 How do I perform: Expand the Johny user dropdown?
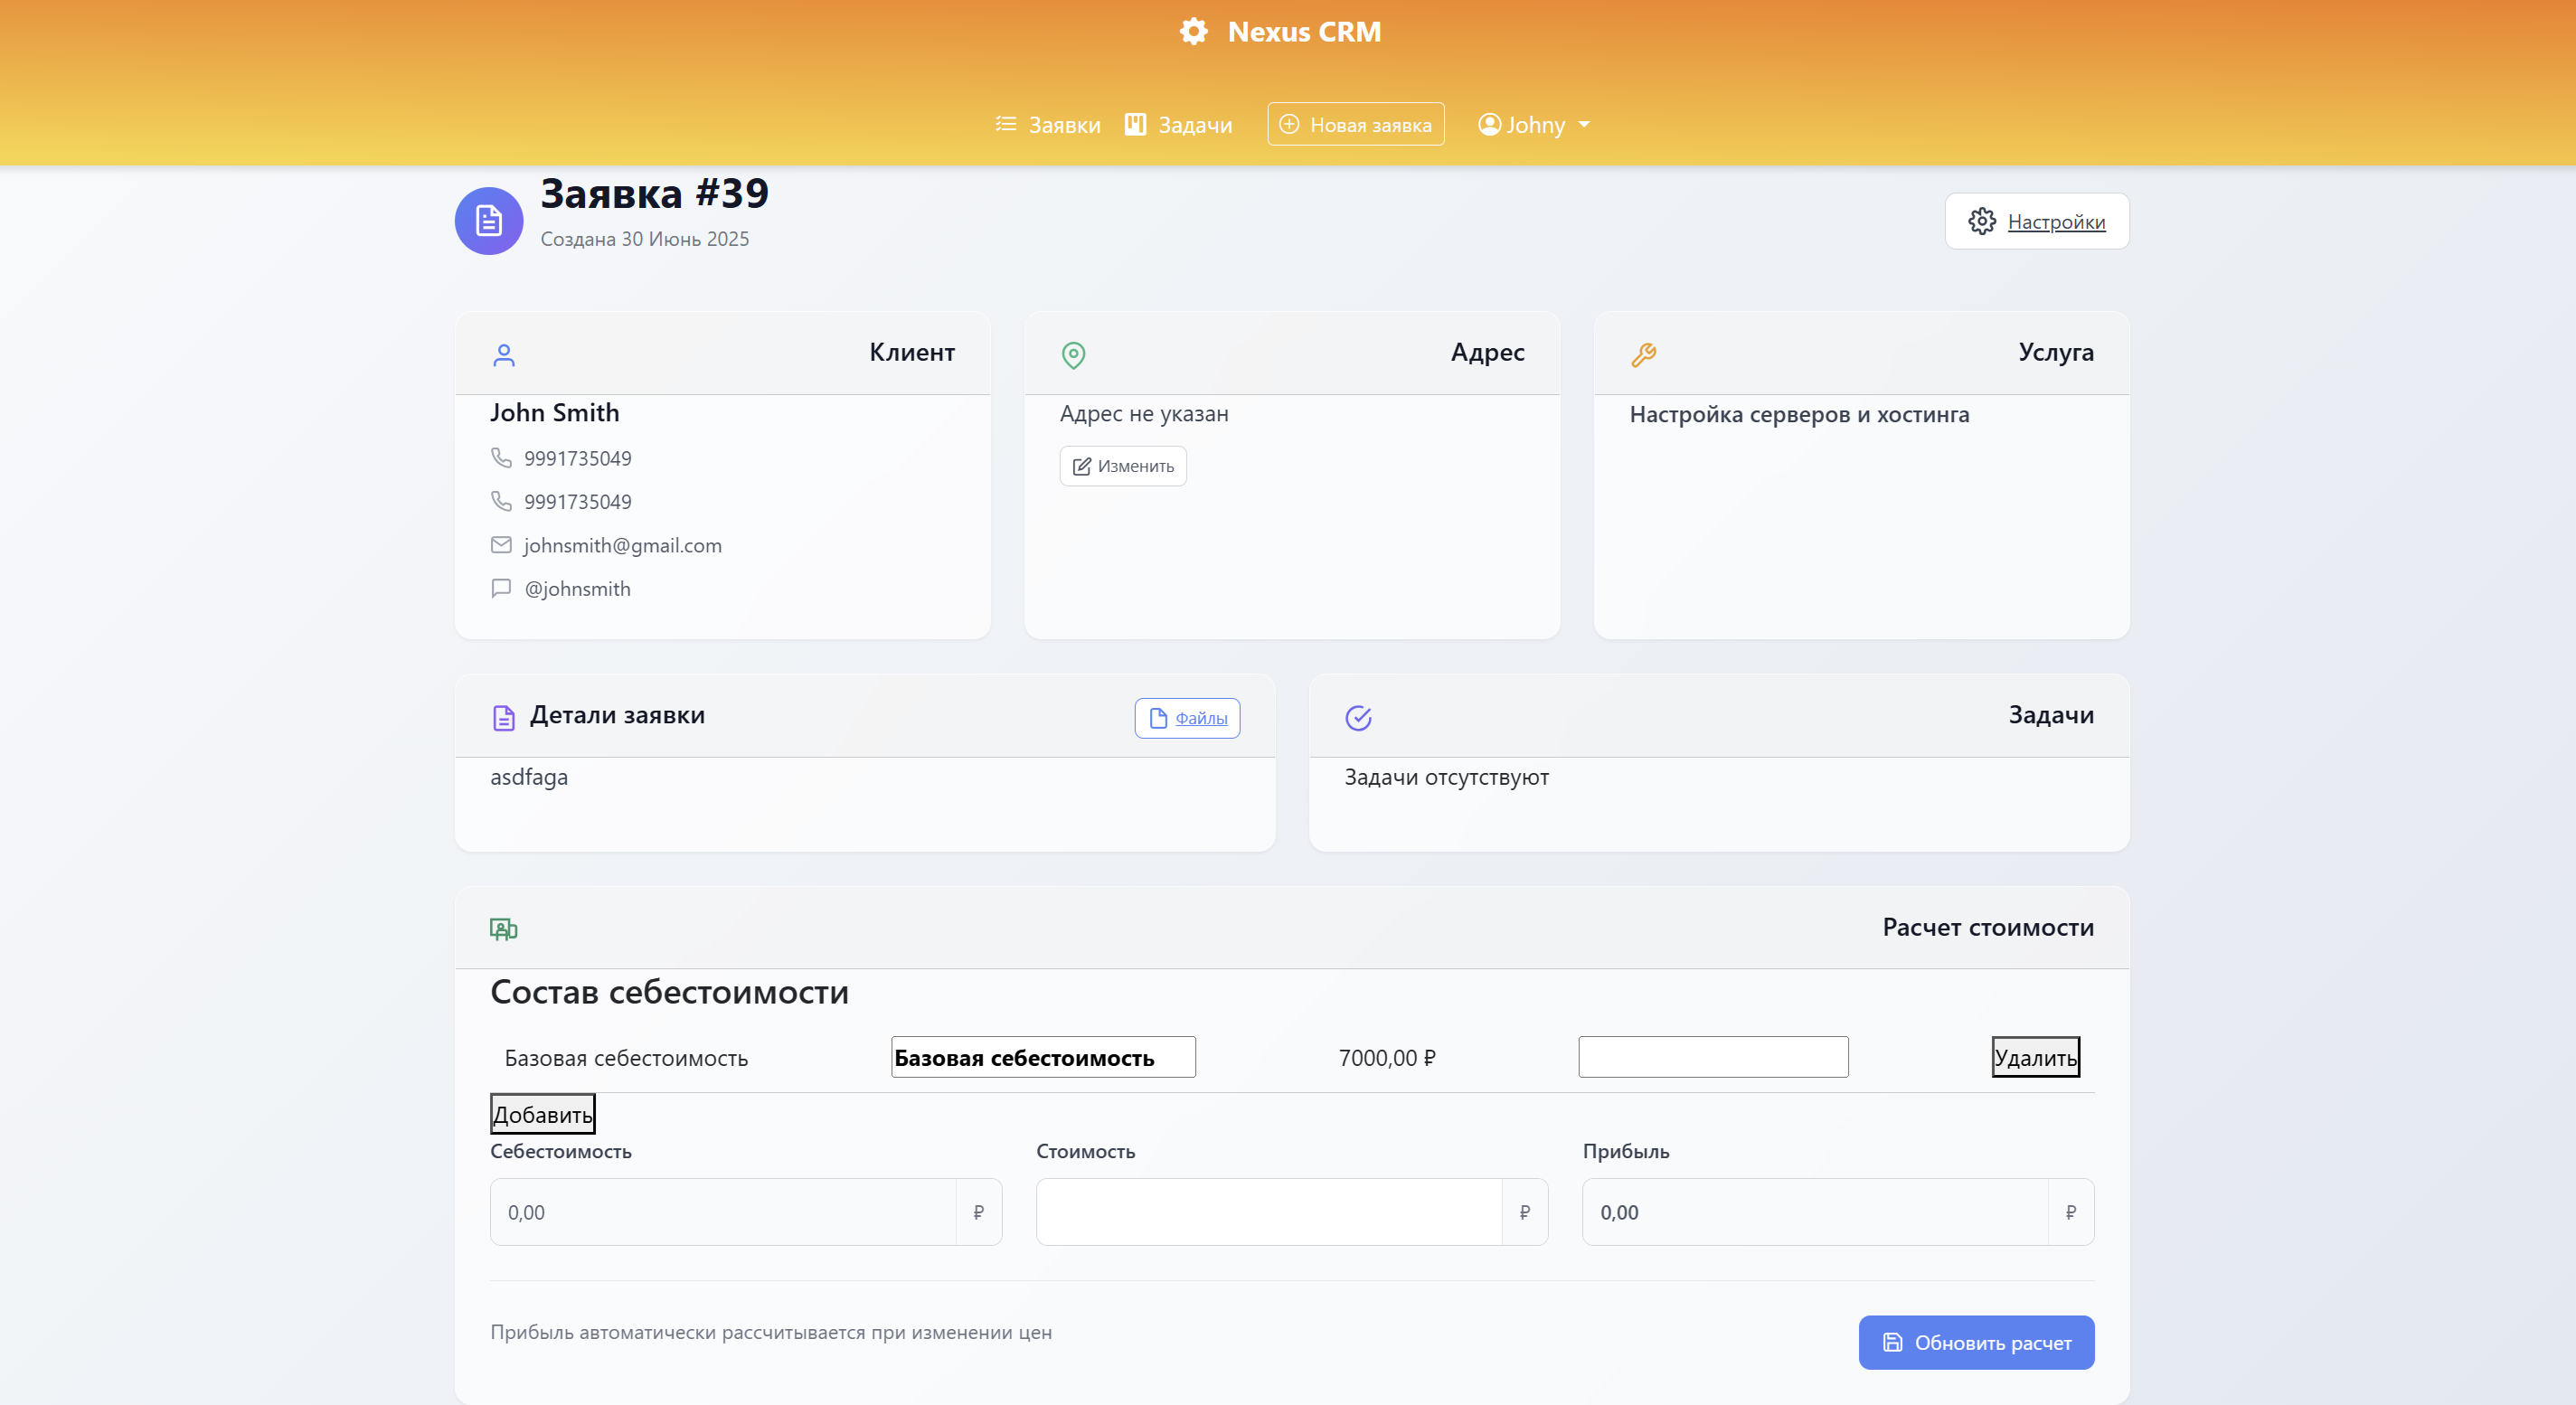pyautogui.click(x=1534, y=125)
